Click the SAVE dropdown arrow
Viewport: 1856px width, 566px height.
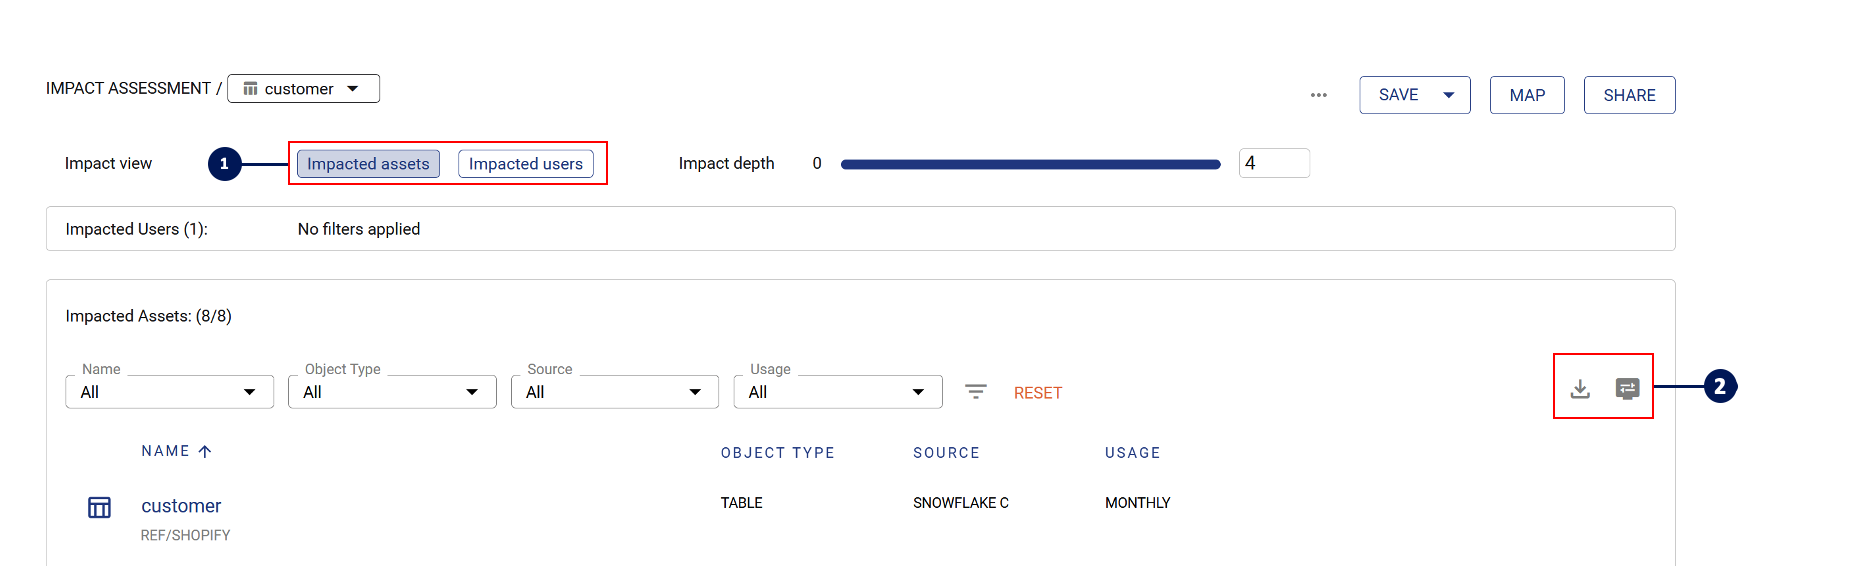click(x=1448, y=95)
